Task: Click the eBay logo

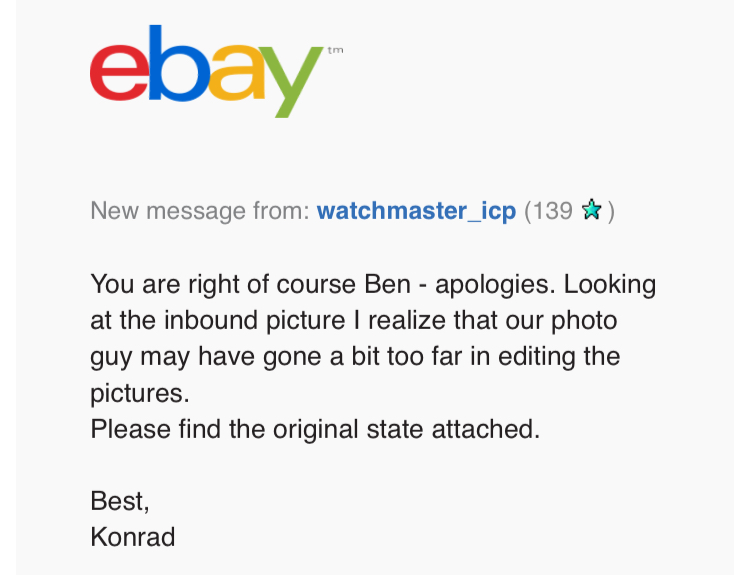Action: pos(205,70)
